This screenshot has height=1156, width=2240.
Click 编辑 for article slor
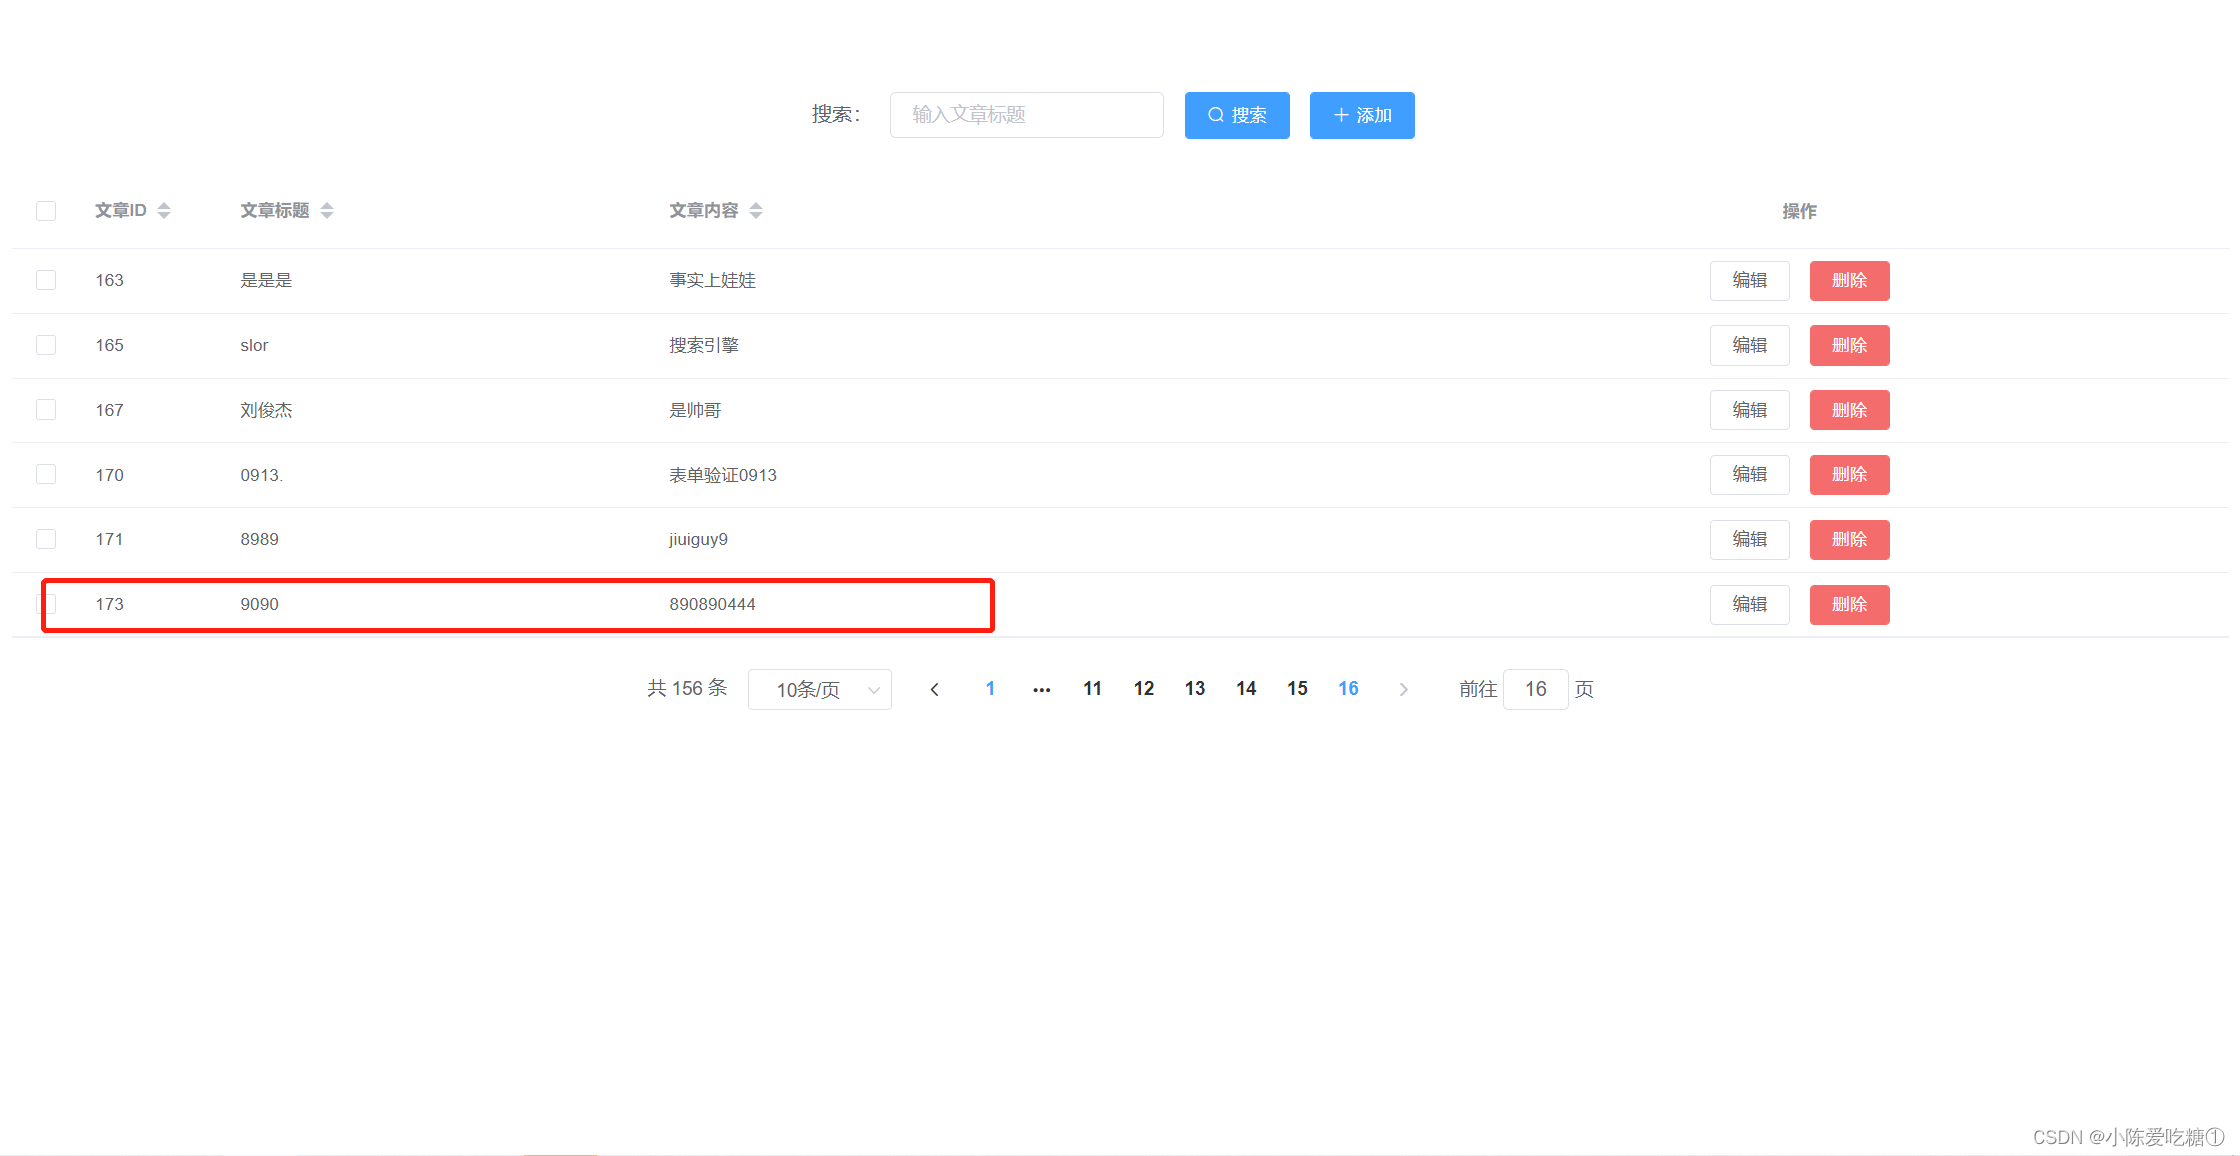pos(1749,345)
